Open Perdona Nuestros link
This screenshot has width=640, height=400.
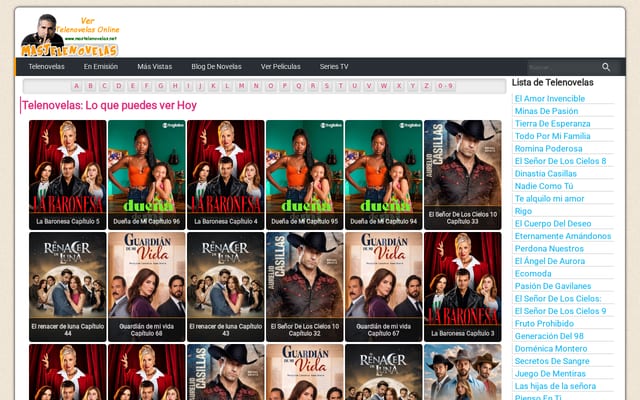pyautogui.click(x=549, y=249)
